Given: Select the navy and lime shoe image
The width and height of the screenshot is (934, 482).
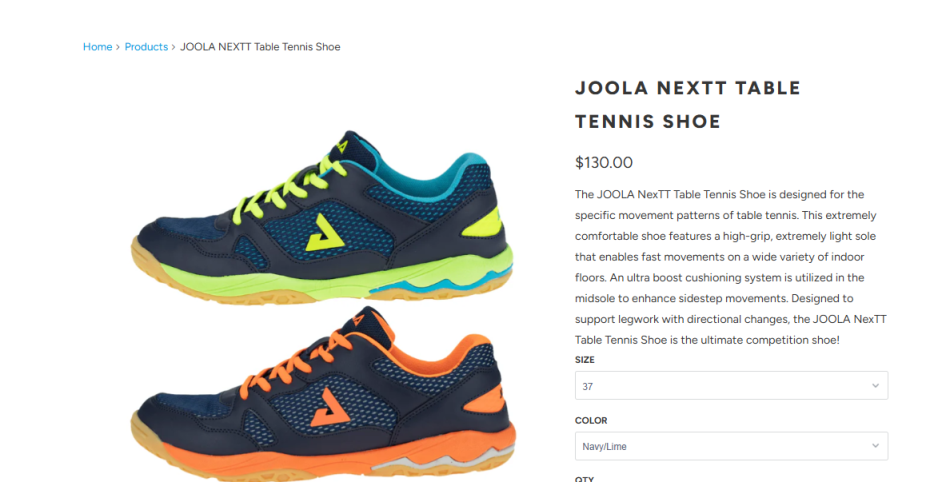Looking at the screenshot, I should [x=322, y=217].
